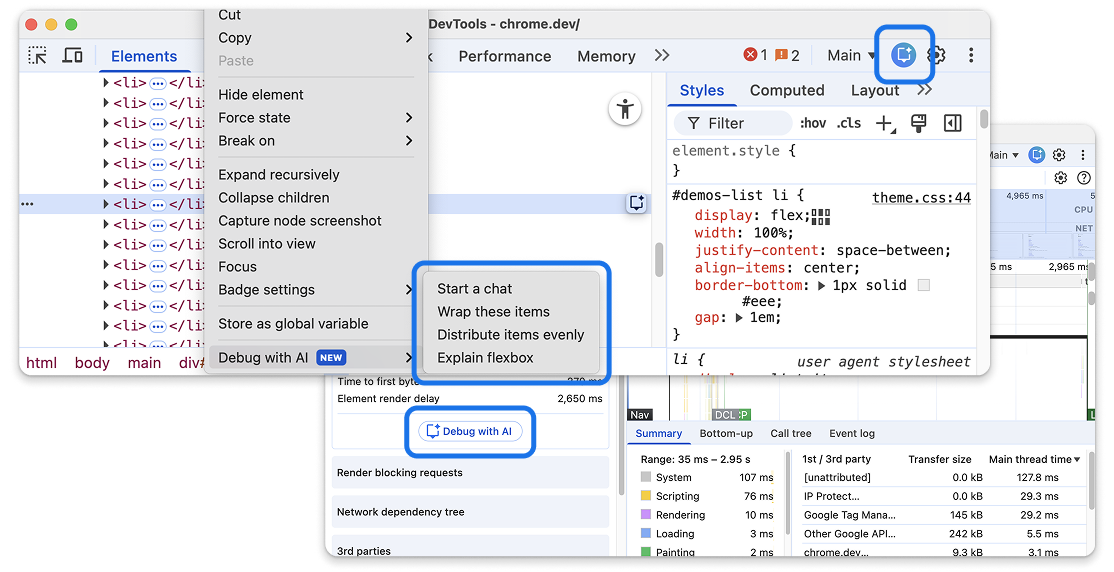Expand the border-bottom property triangle
The width and height of the screenshot is (1114, 572).
(822, 285)
